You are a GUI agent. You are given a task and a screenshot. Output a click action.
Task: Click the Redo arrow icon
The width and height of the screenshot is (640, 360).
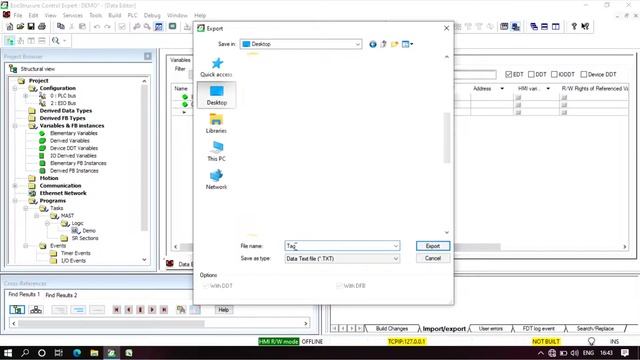coord(107,27)
